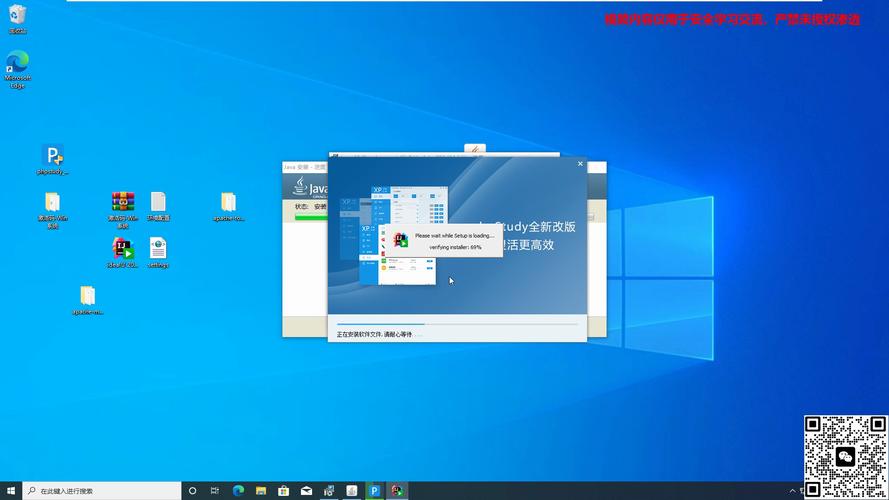
Task: Select the blank text file desktop icon
Action: click(158, 206)
